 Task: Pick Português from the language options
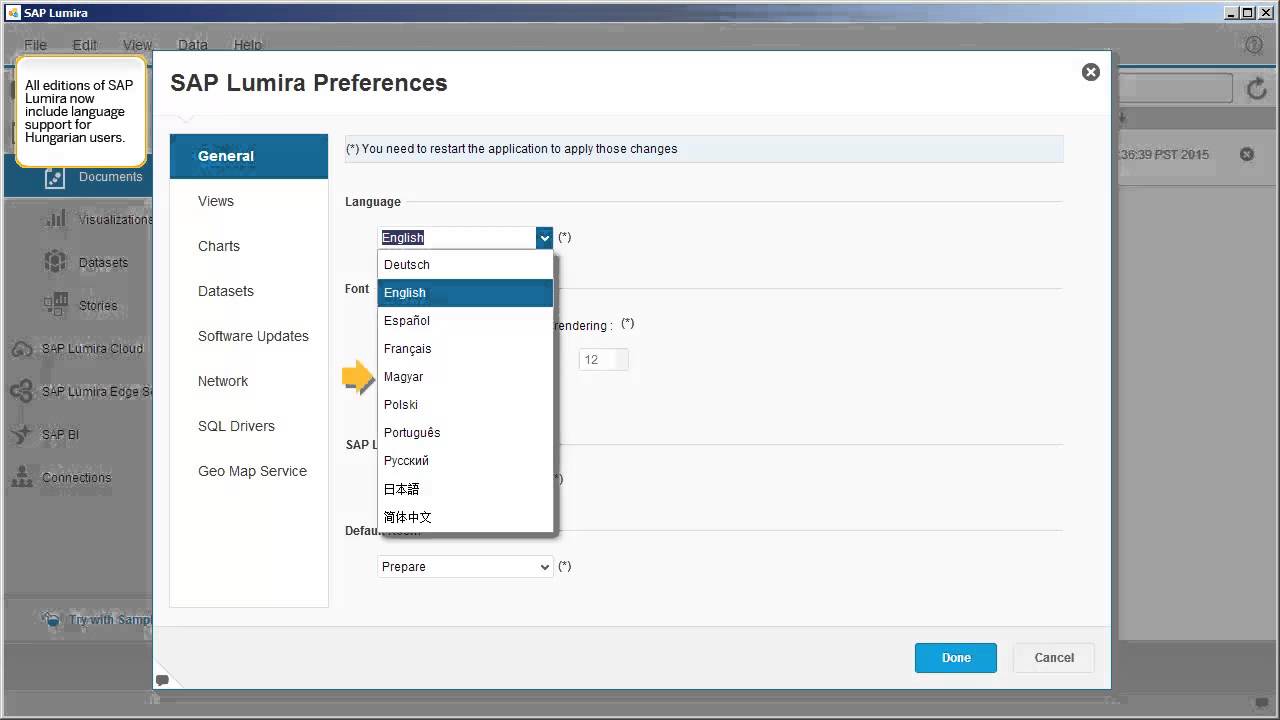(412, 433)
